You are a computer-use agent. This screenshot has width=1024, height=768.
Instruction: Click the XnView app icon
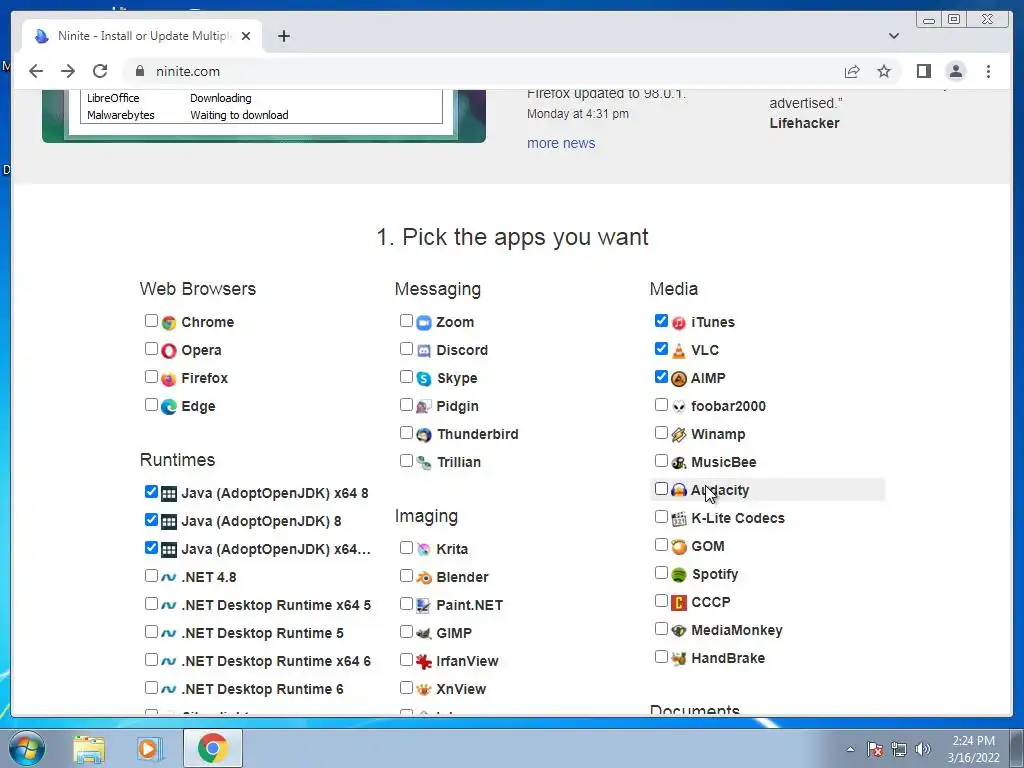(x=424, y=690)
